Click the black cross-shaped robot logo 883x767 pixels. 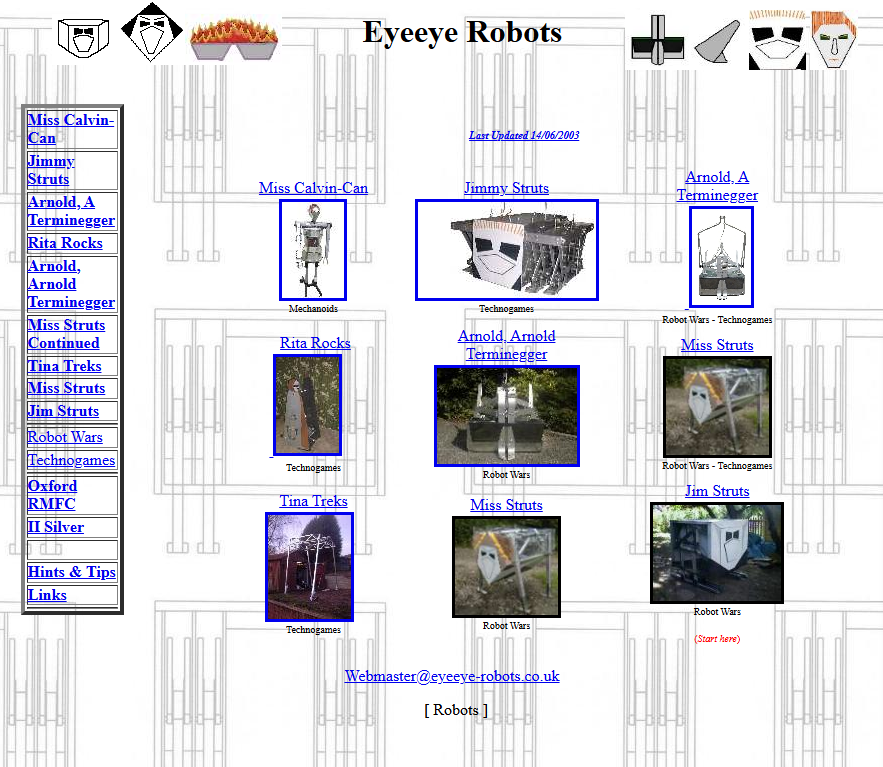pos(657,41)
